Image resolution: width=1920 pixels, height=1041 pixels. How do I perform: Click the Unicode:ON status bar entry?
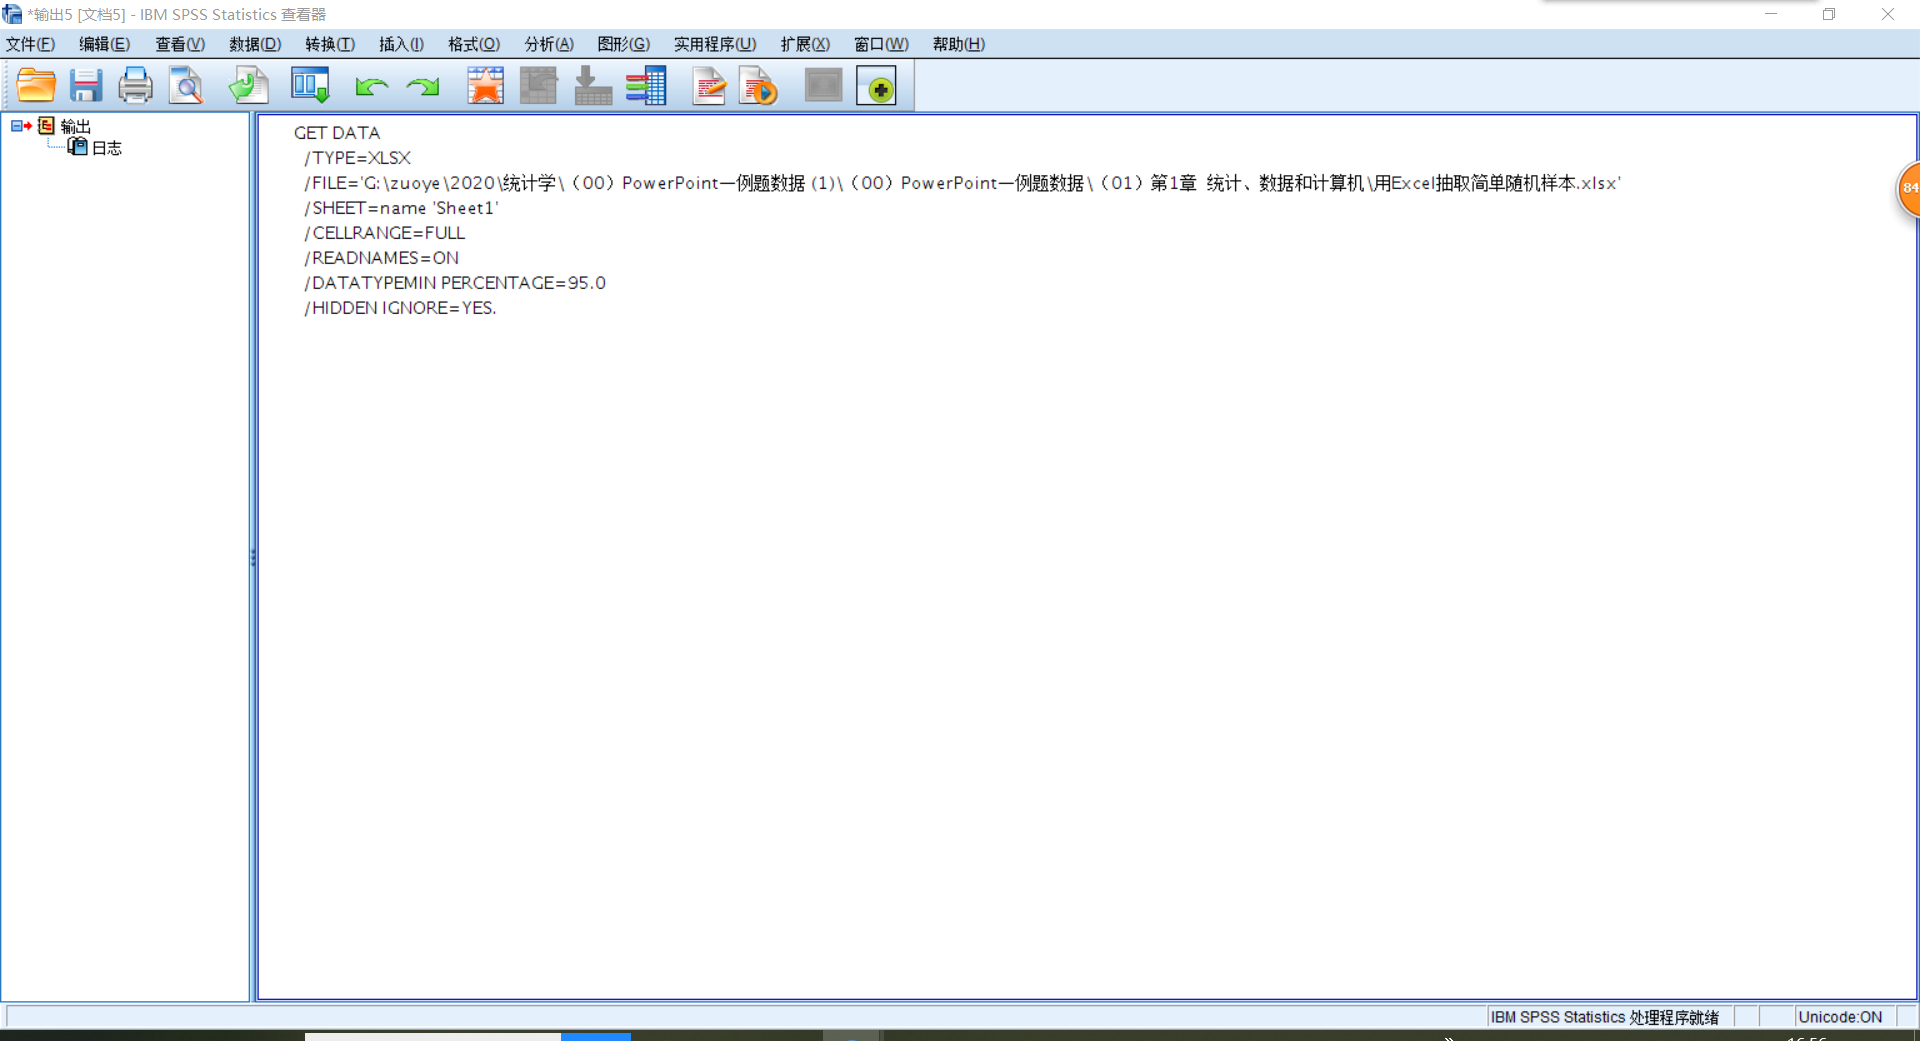click(1840, 1017)
